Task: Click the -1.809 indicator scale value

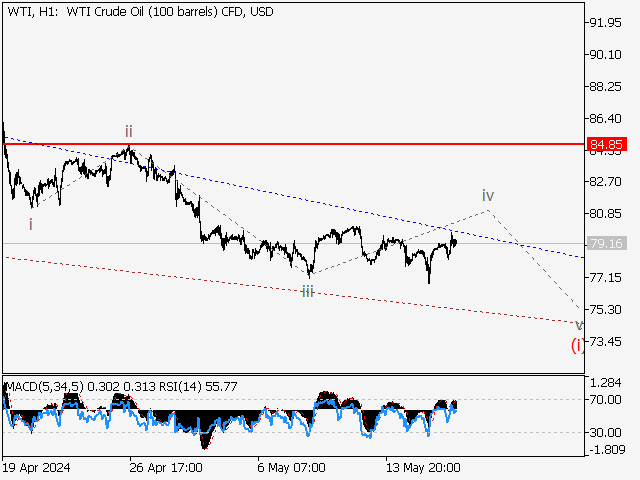Action: [x=605, y=450]
